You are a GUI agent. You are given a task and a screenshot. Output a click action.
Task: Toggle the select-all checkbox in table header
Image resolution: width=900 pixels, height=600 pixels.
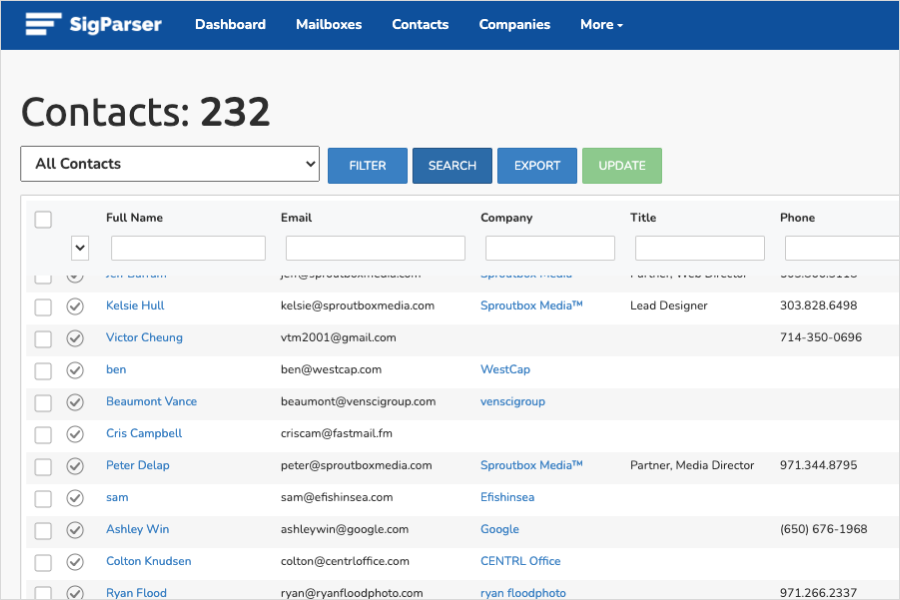pyautogui.click(x=43, y=219)
